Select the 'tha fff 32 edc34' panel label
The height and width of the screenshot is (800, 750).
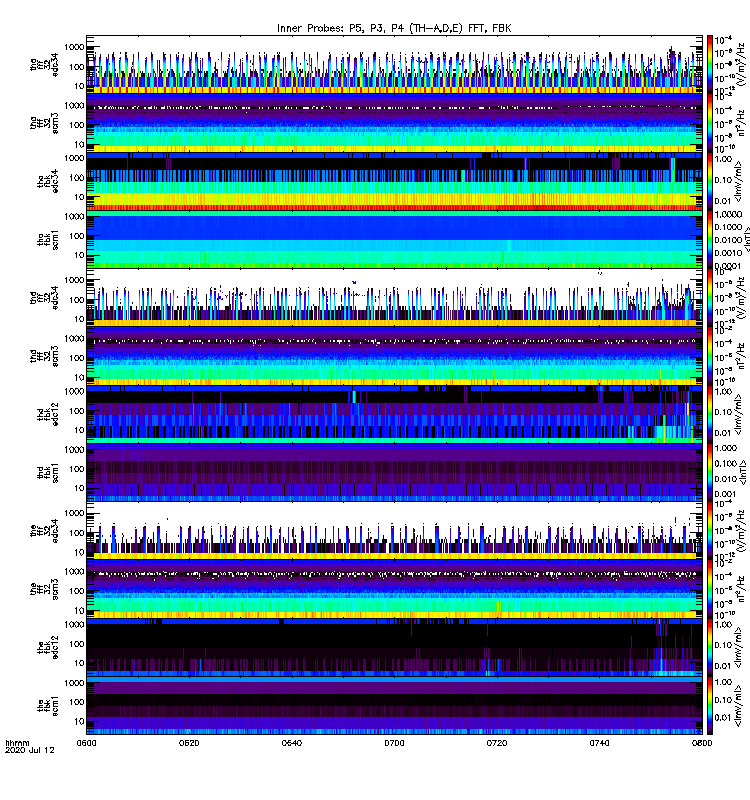click(44, 65)
